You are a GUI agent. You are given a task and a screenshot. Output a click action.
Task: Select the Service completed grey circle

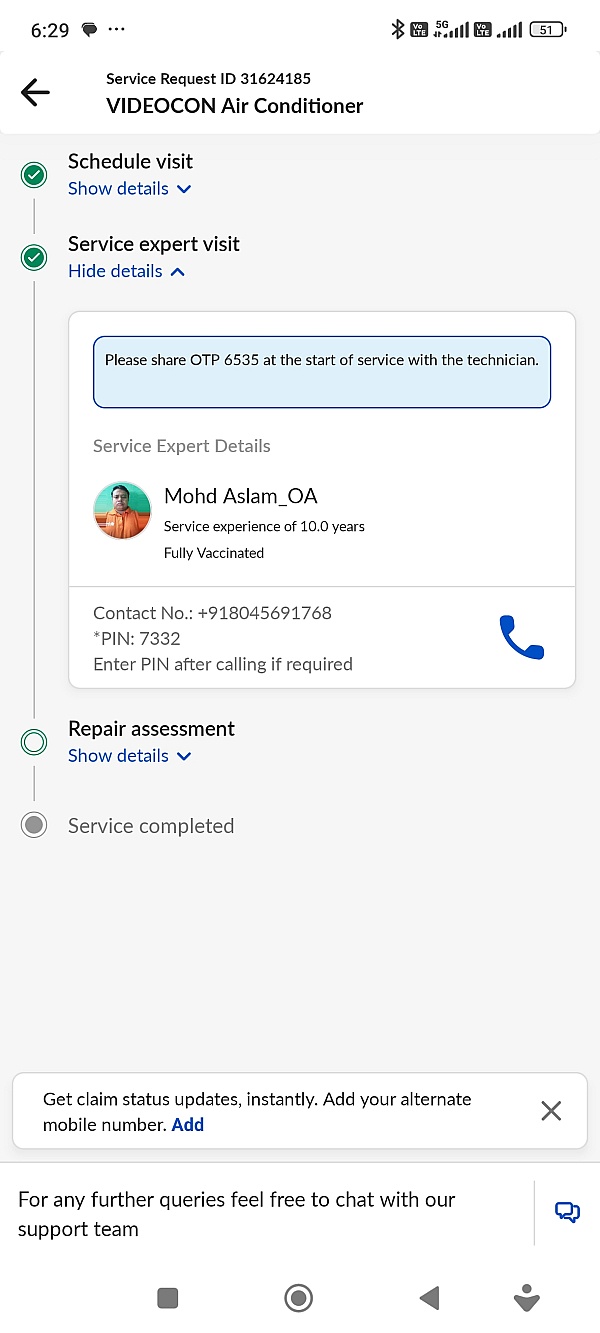[34, 825]
